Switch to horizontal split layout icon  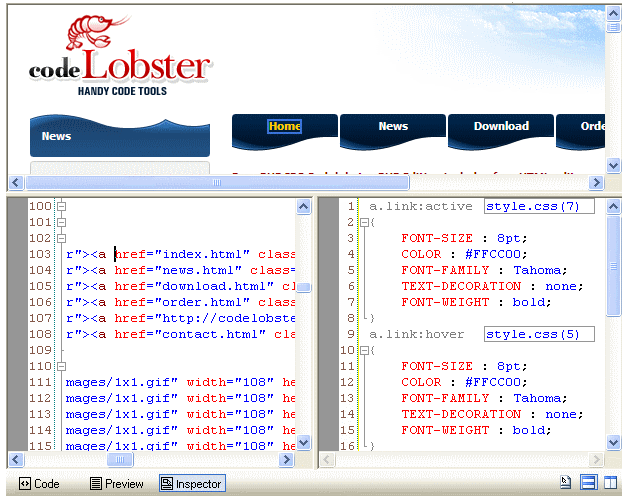click(x=588, y=483)
